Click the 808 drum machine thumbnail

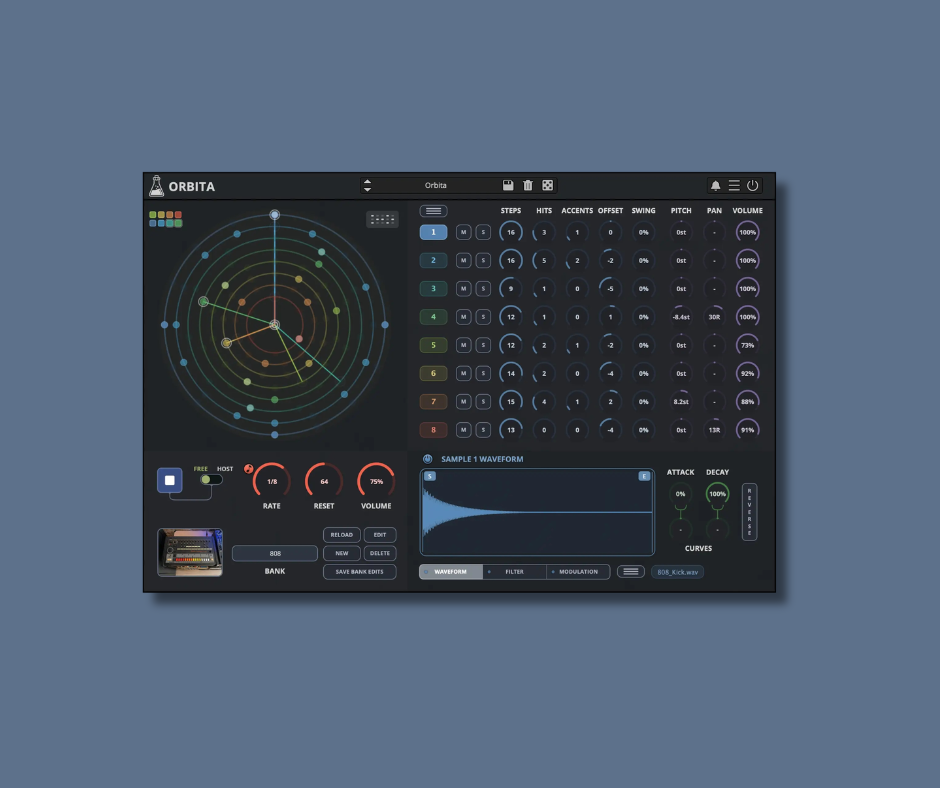[x=190, y=552]
